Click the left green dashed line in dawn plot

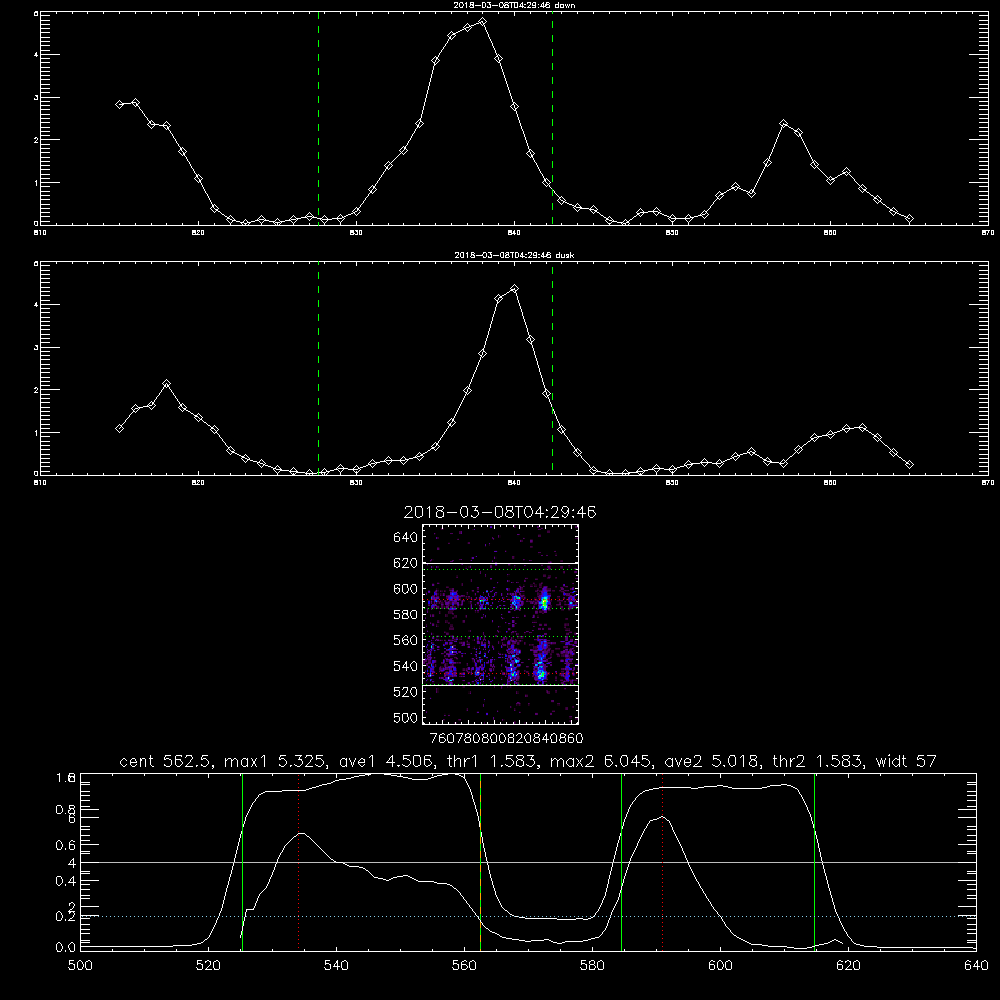point(318,118)
